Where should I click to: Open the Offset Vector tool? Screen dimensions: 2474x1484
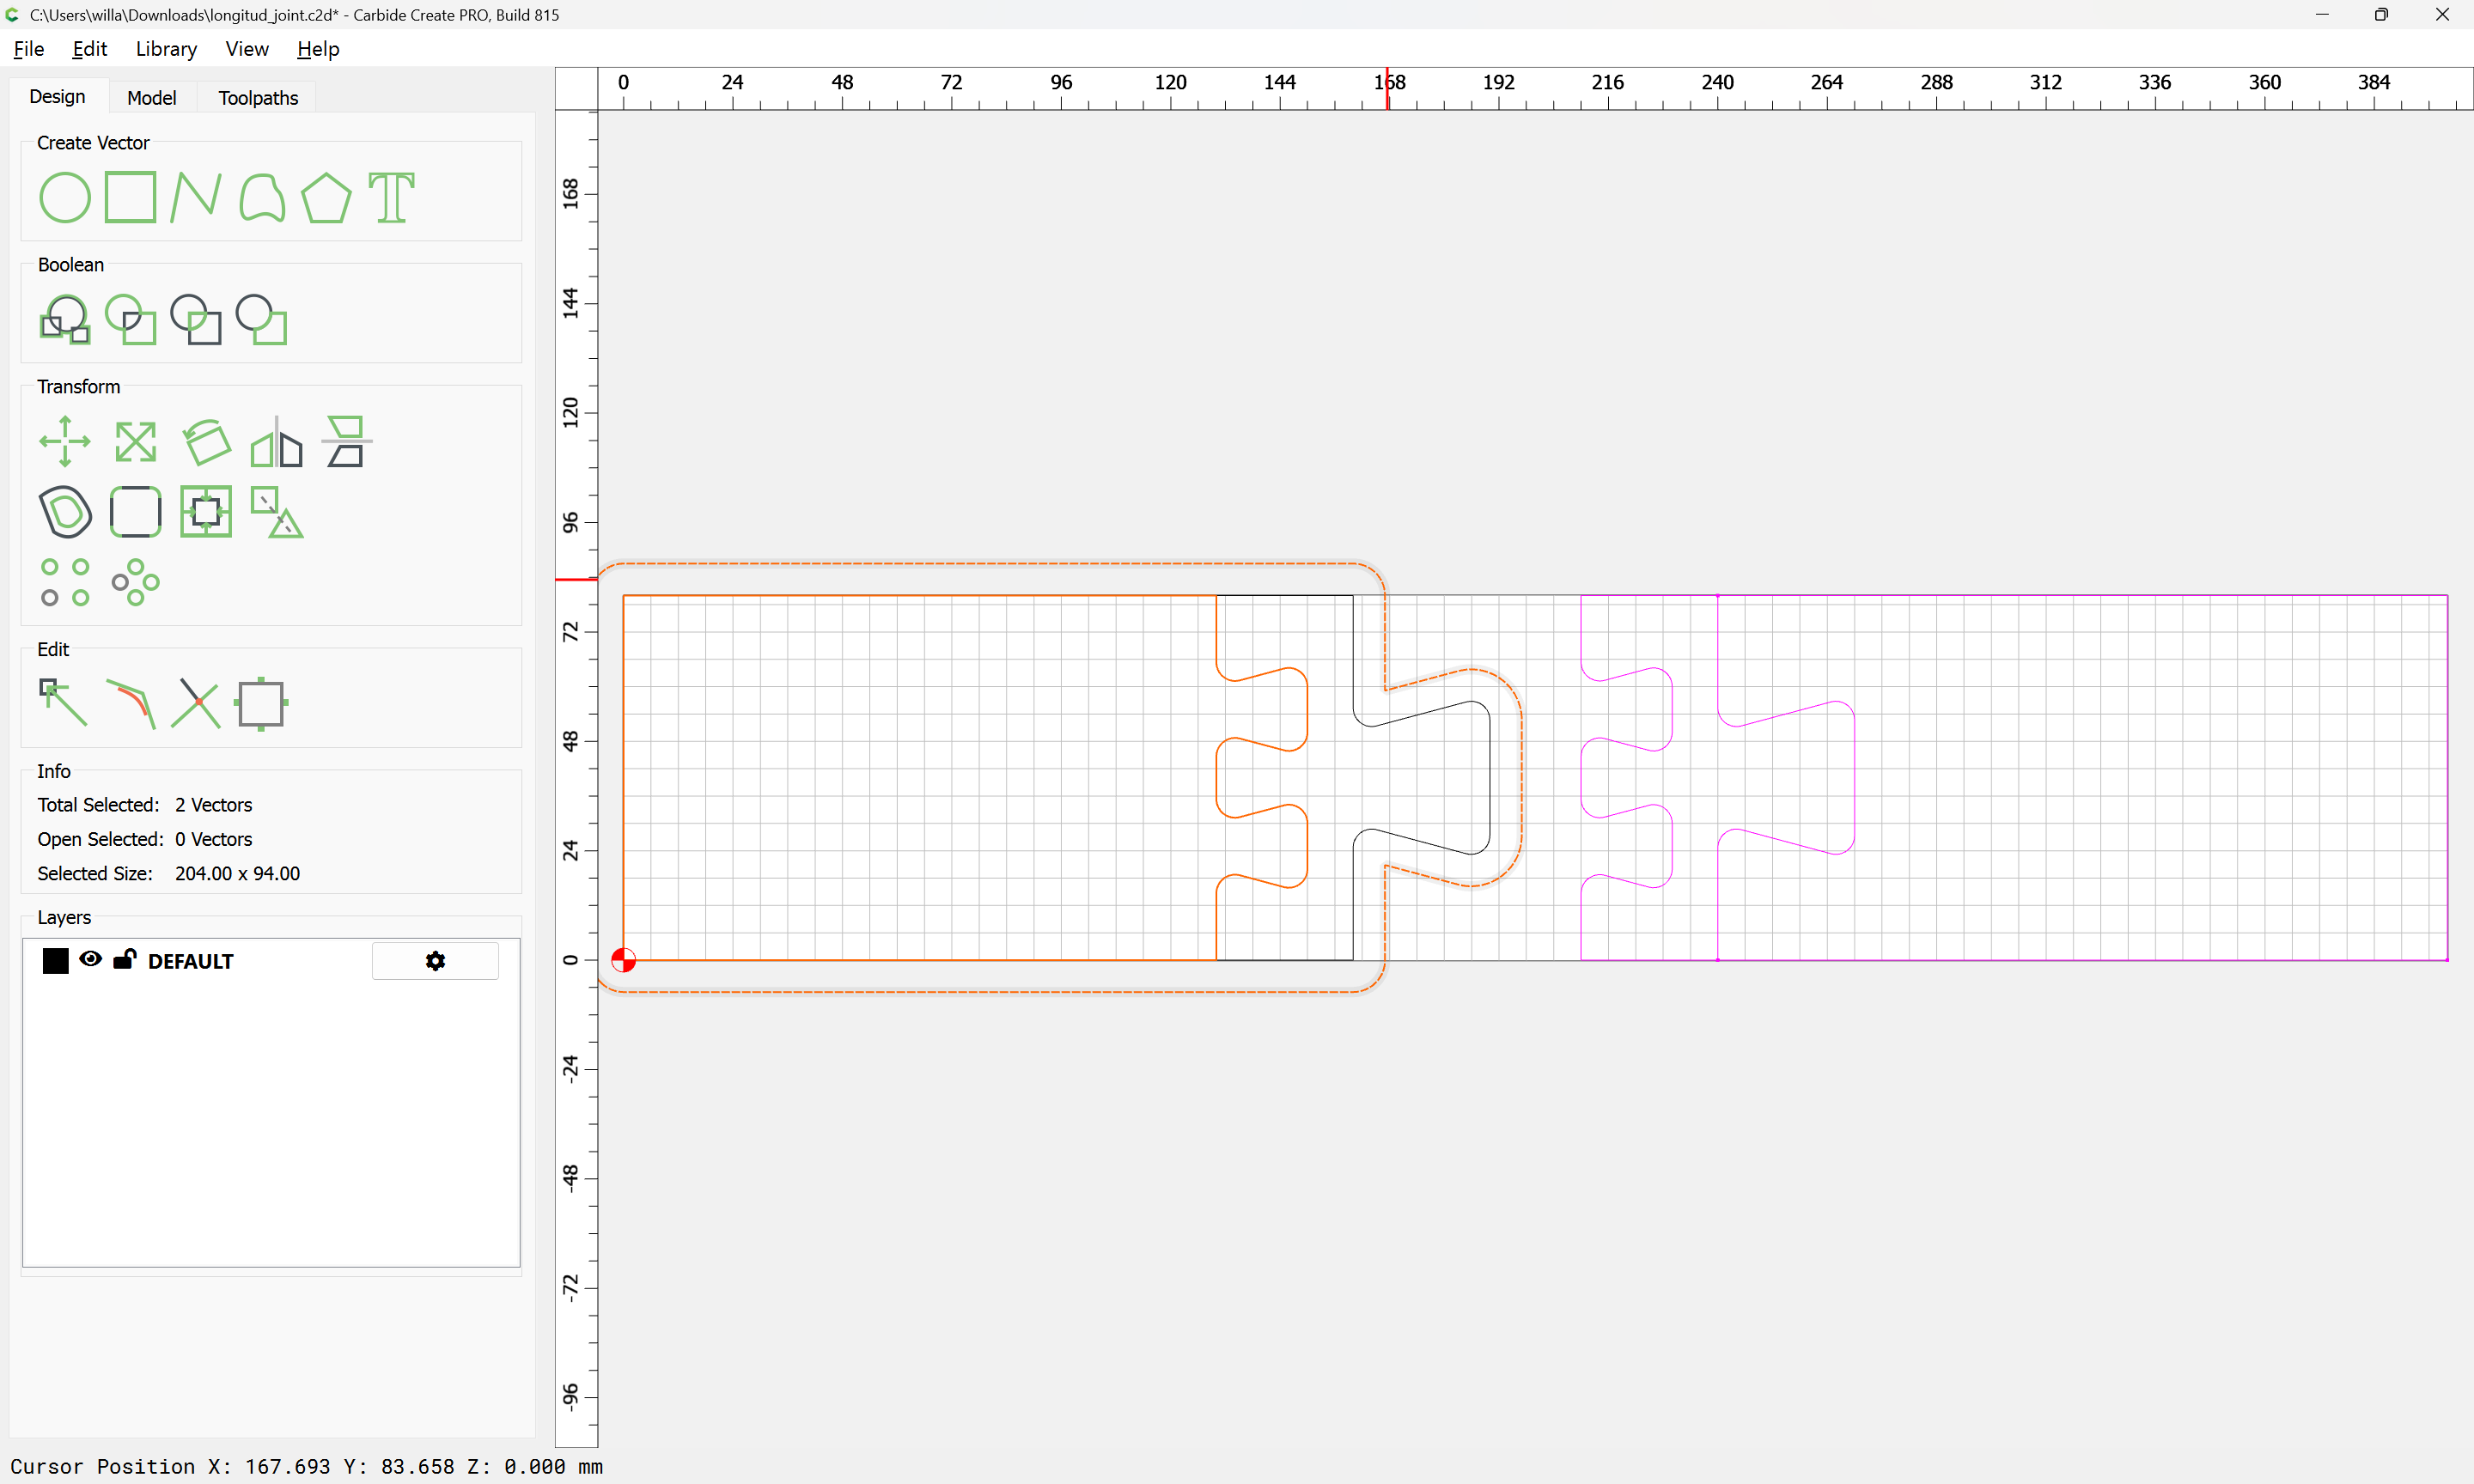click(65, 512)
